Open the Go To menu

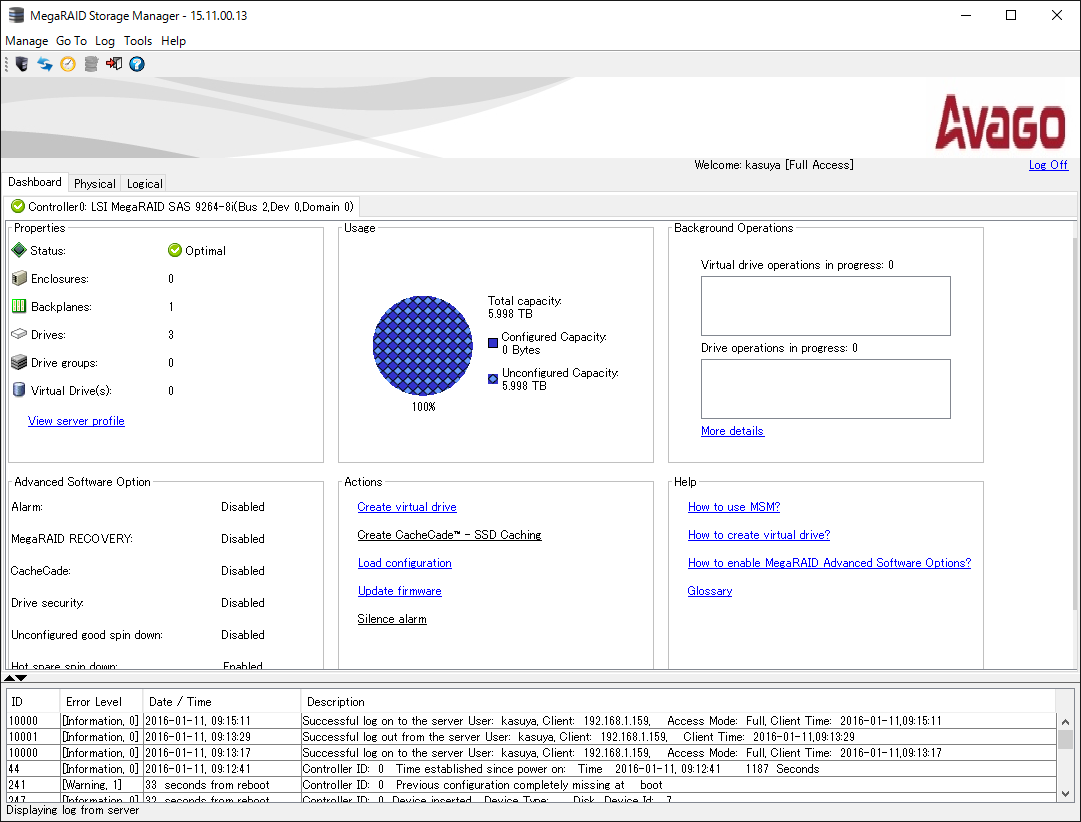(x=72, y=41)
